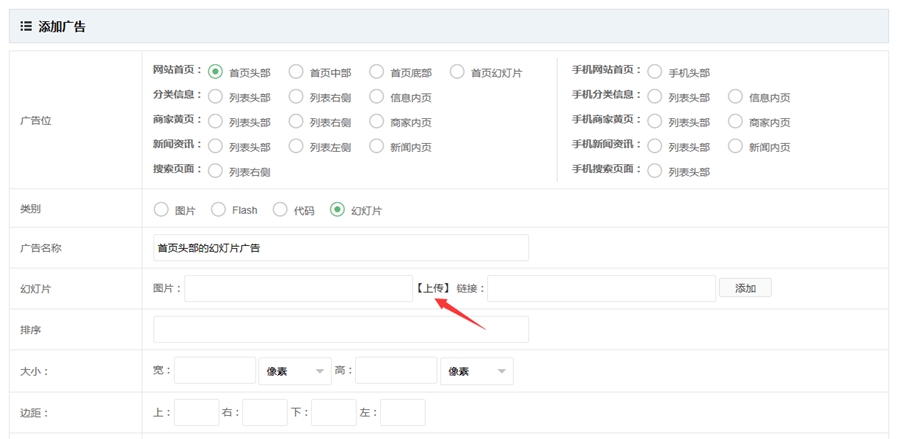This screenshot has width=900, height=439.
Task: Set category type to Flash
Action: click(219, 210)
